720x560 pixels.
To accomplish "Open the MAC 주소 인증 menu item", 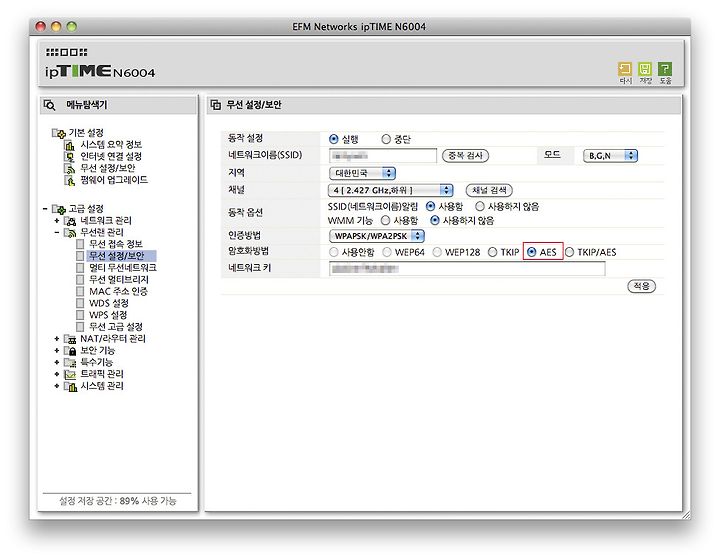I will click(x=118, y=291).
